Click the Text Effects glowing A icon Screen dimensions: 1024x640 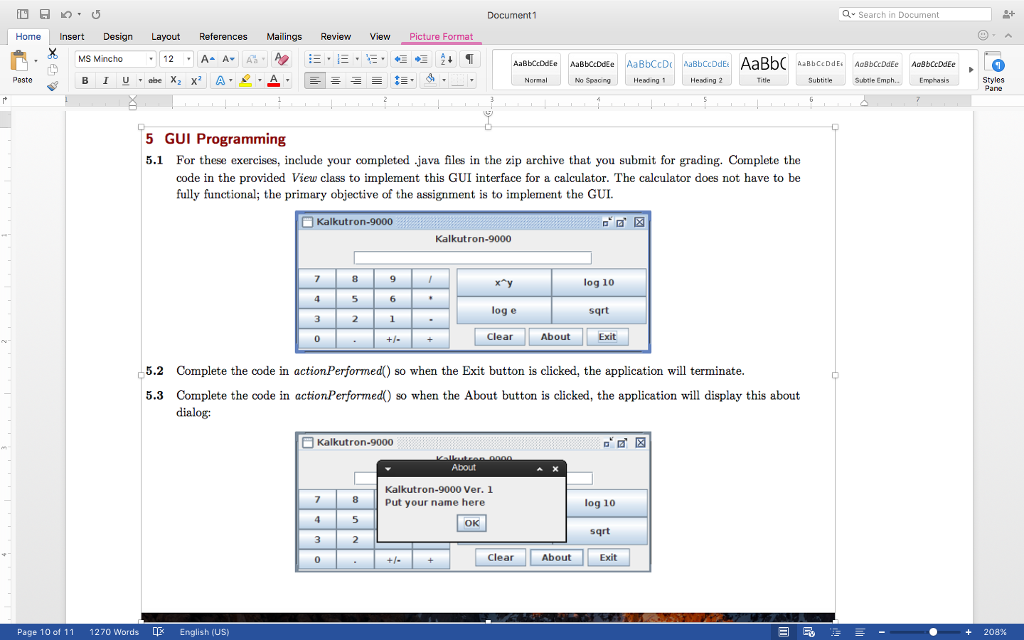(x=220, y=80)
